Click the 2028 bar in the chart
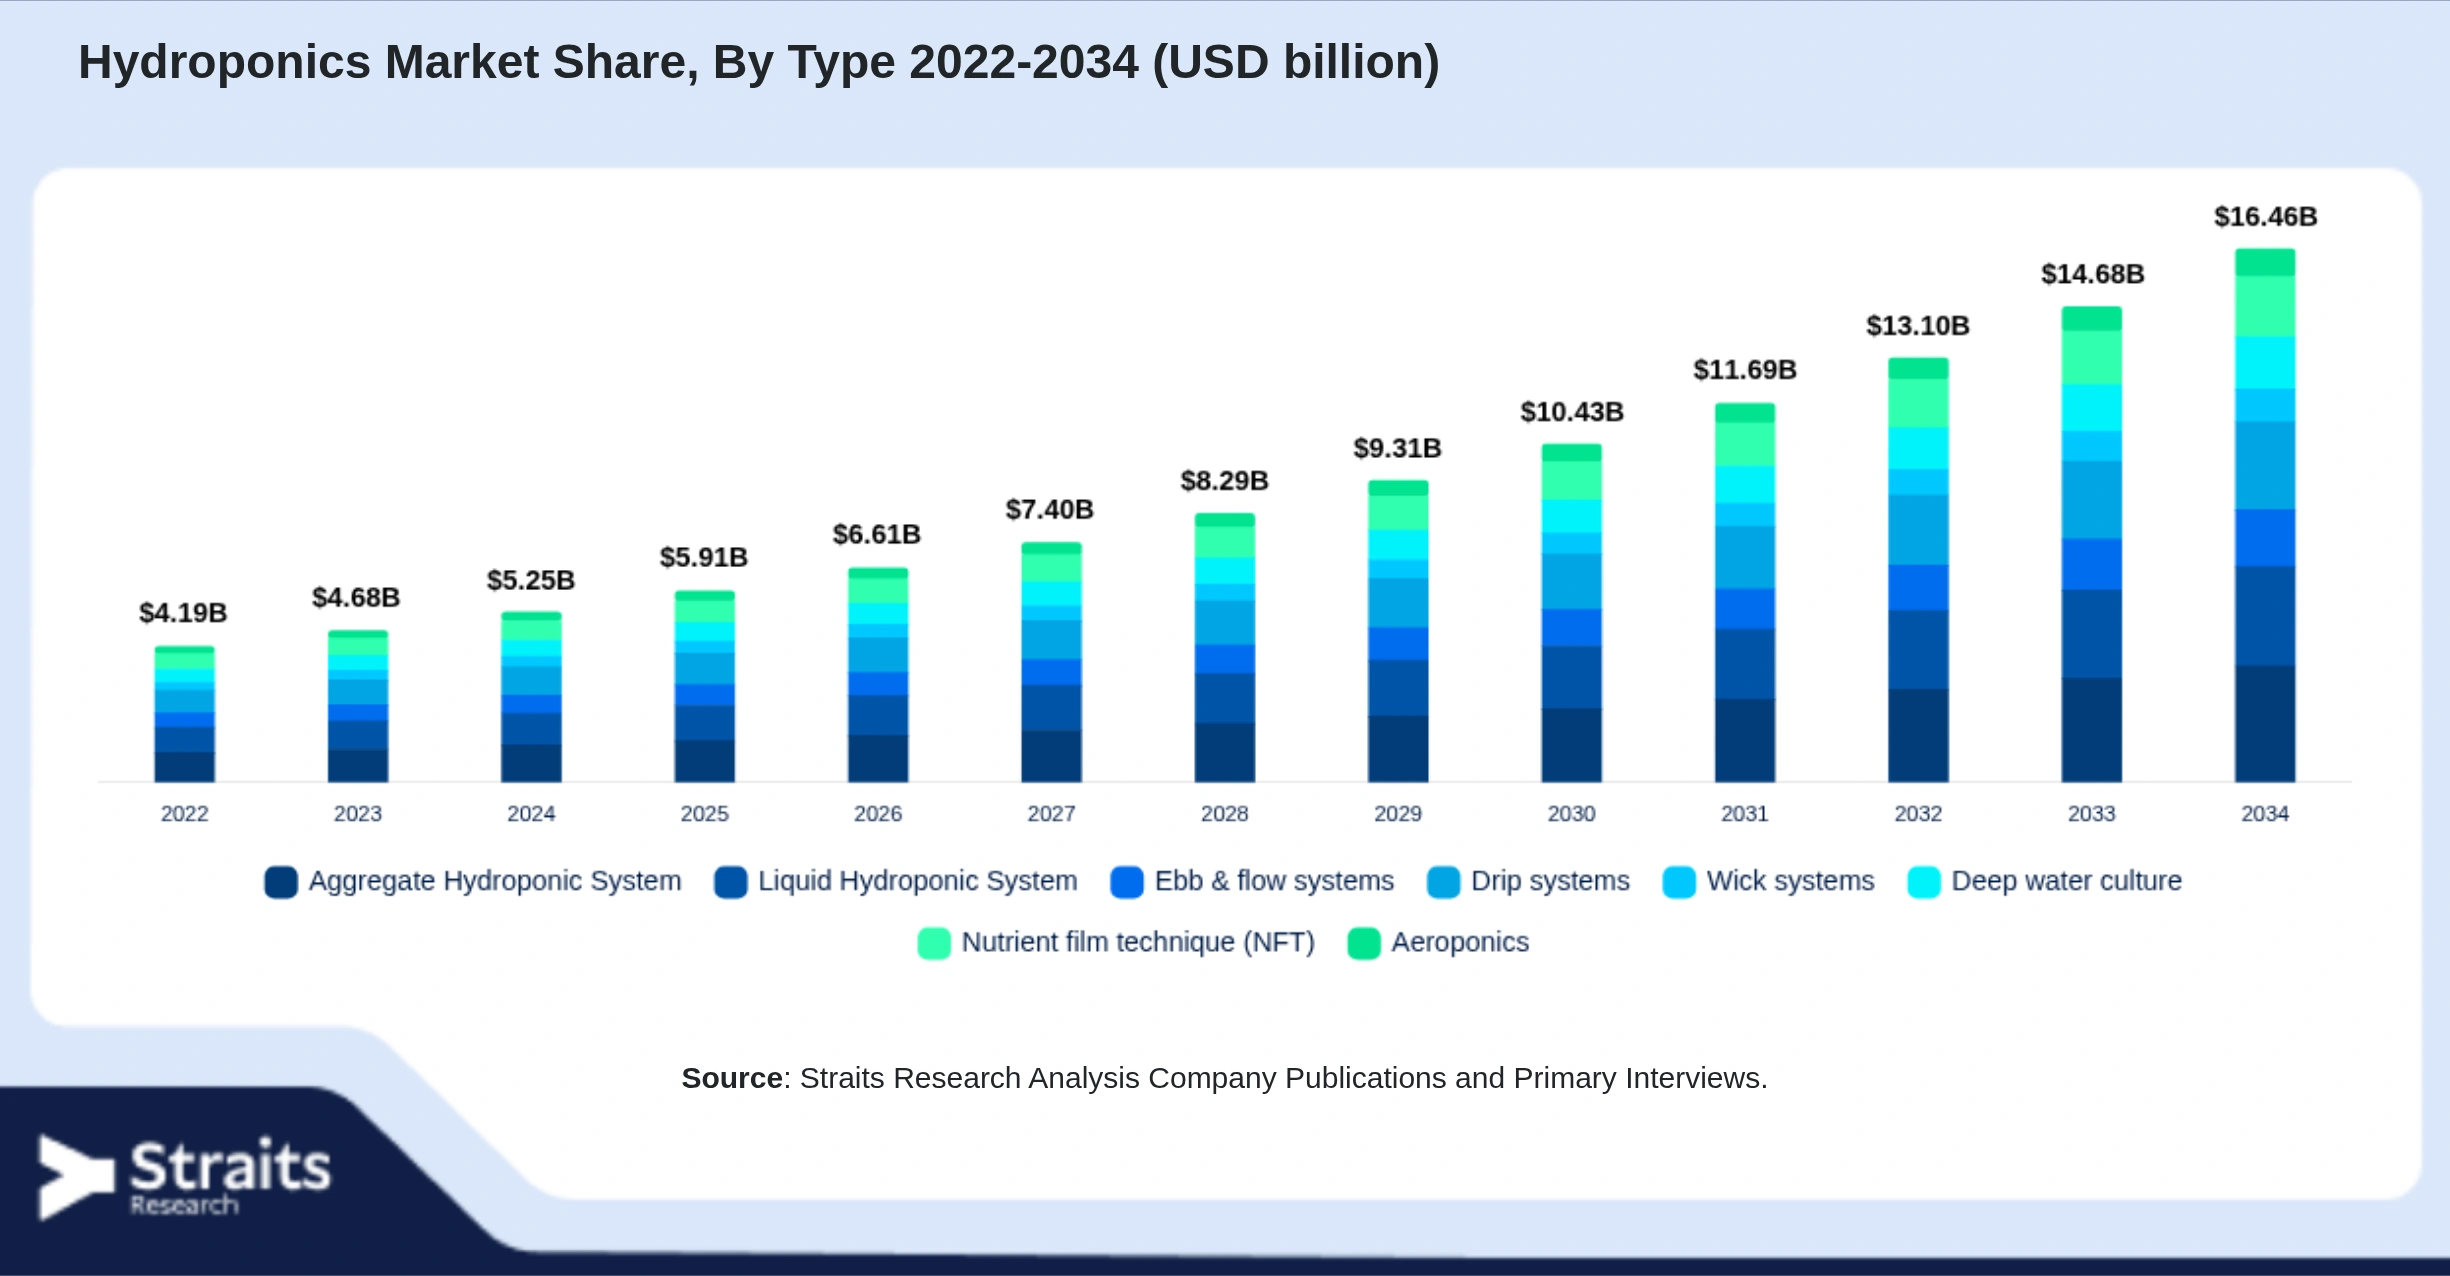This screenshot has height=1276, width=2450. pyautogui.click(x=1225, y=648)
